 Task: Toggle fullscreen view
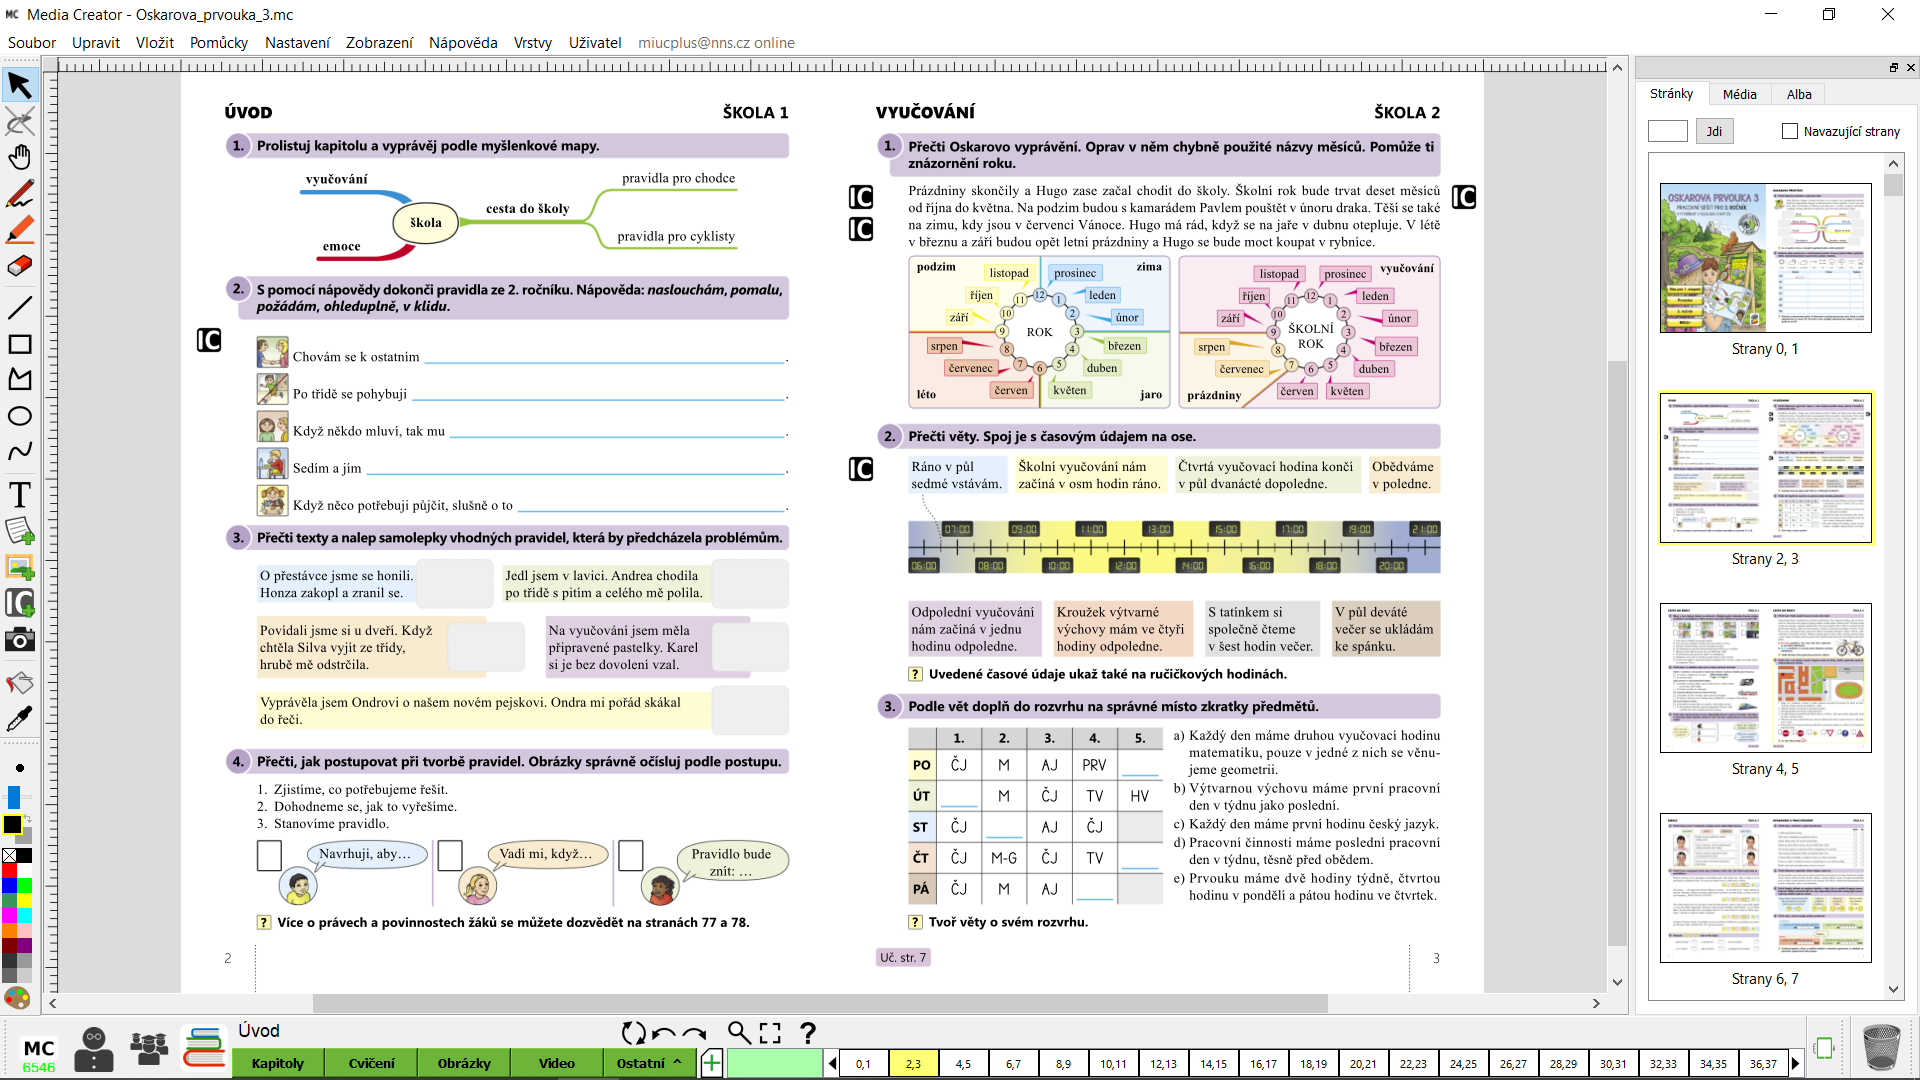pos(770,1033)
